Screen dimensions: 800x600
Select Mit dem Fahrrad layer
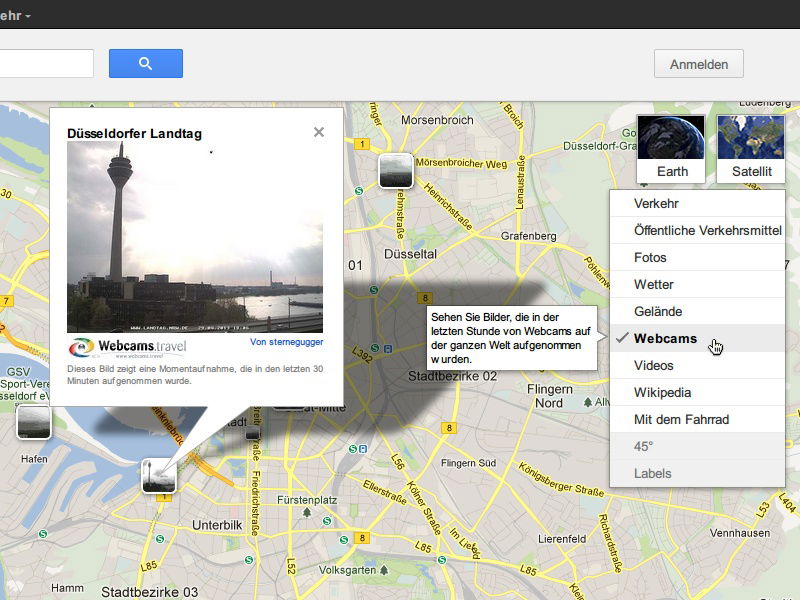697,419
